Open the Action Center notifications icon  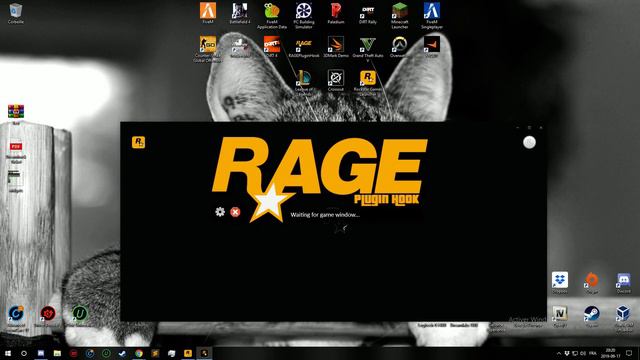[629, 353]
